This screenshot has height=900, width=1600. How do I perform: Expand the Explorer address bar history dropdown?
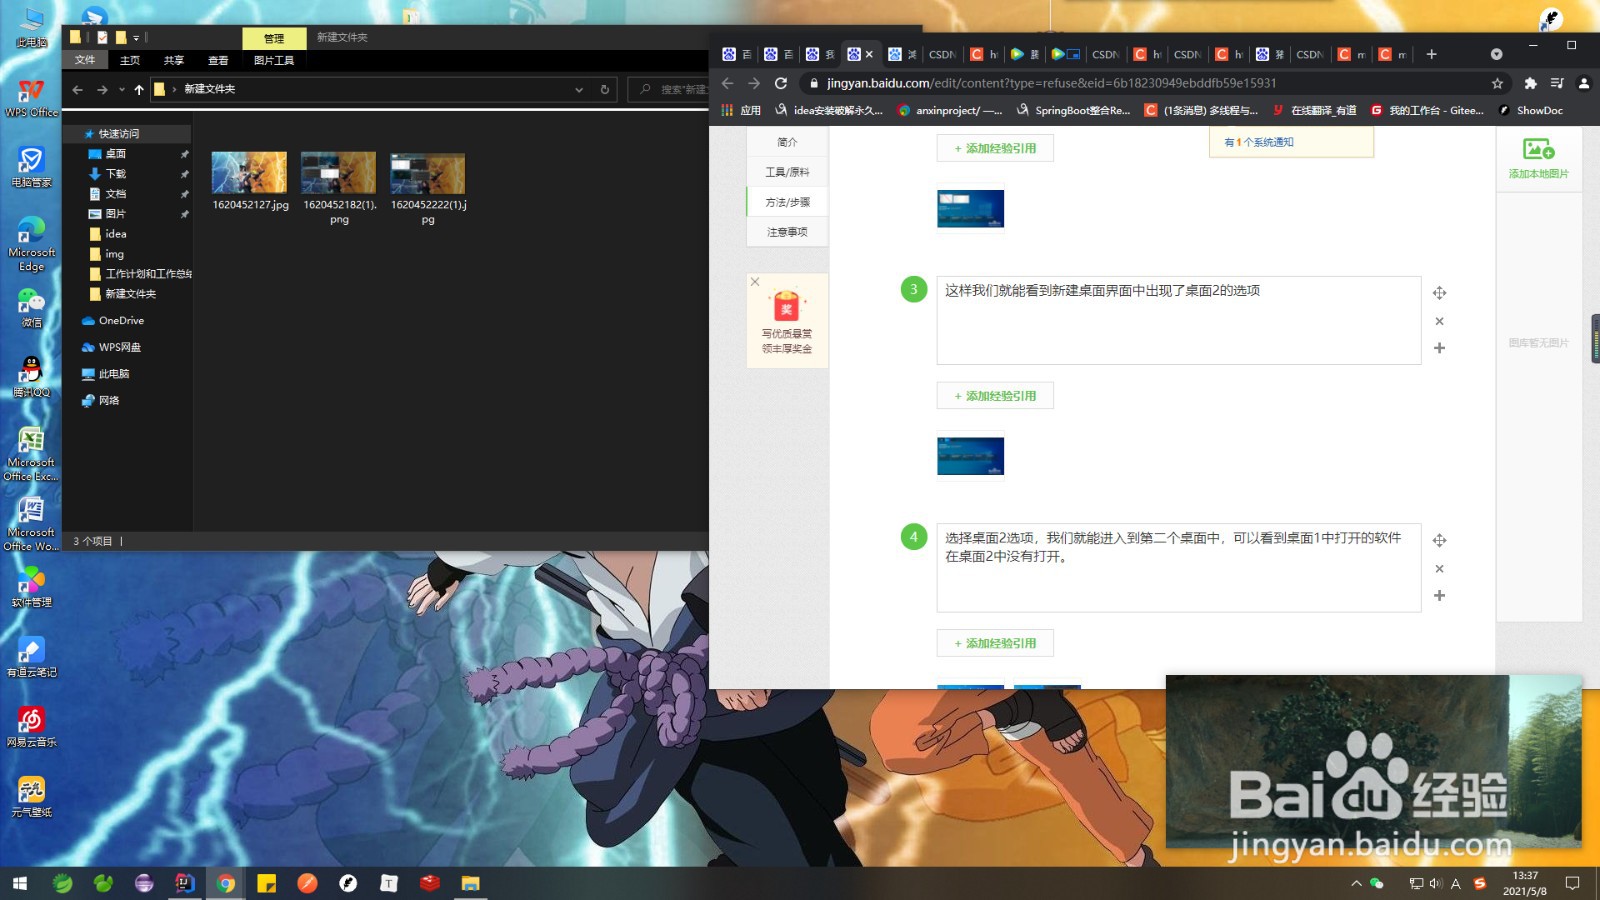(579, 90)
